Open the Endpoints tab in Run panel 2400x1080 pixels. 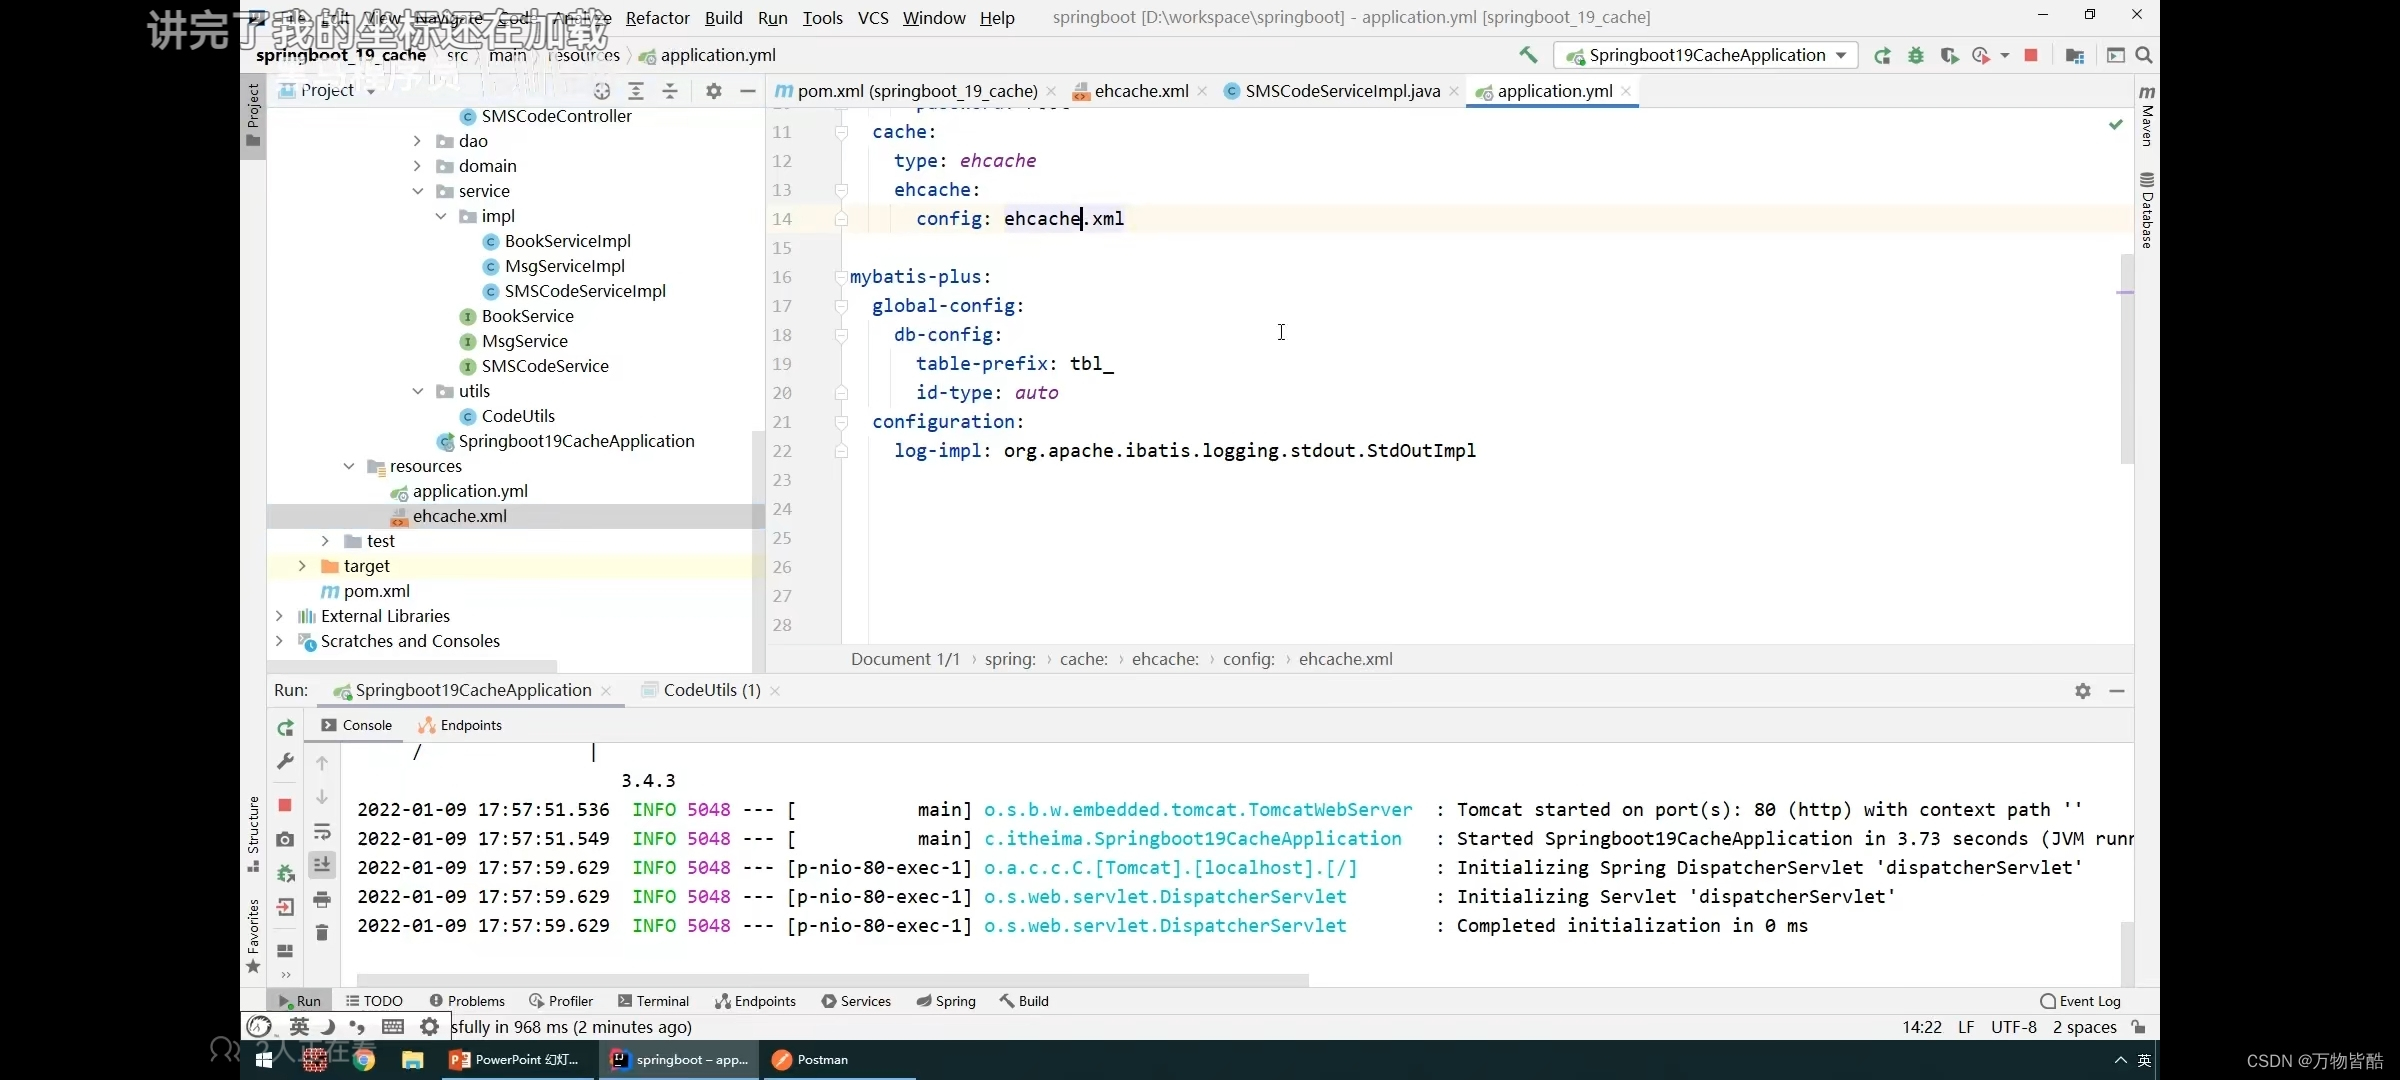460,725
